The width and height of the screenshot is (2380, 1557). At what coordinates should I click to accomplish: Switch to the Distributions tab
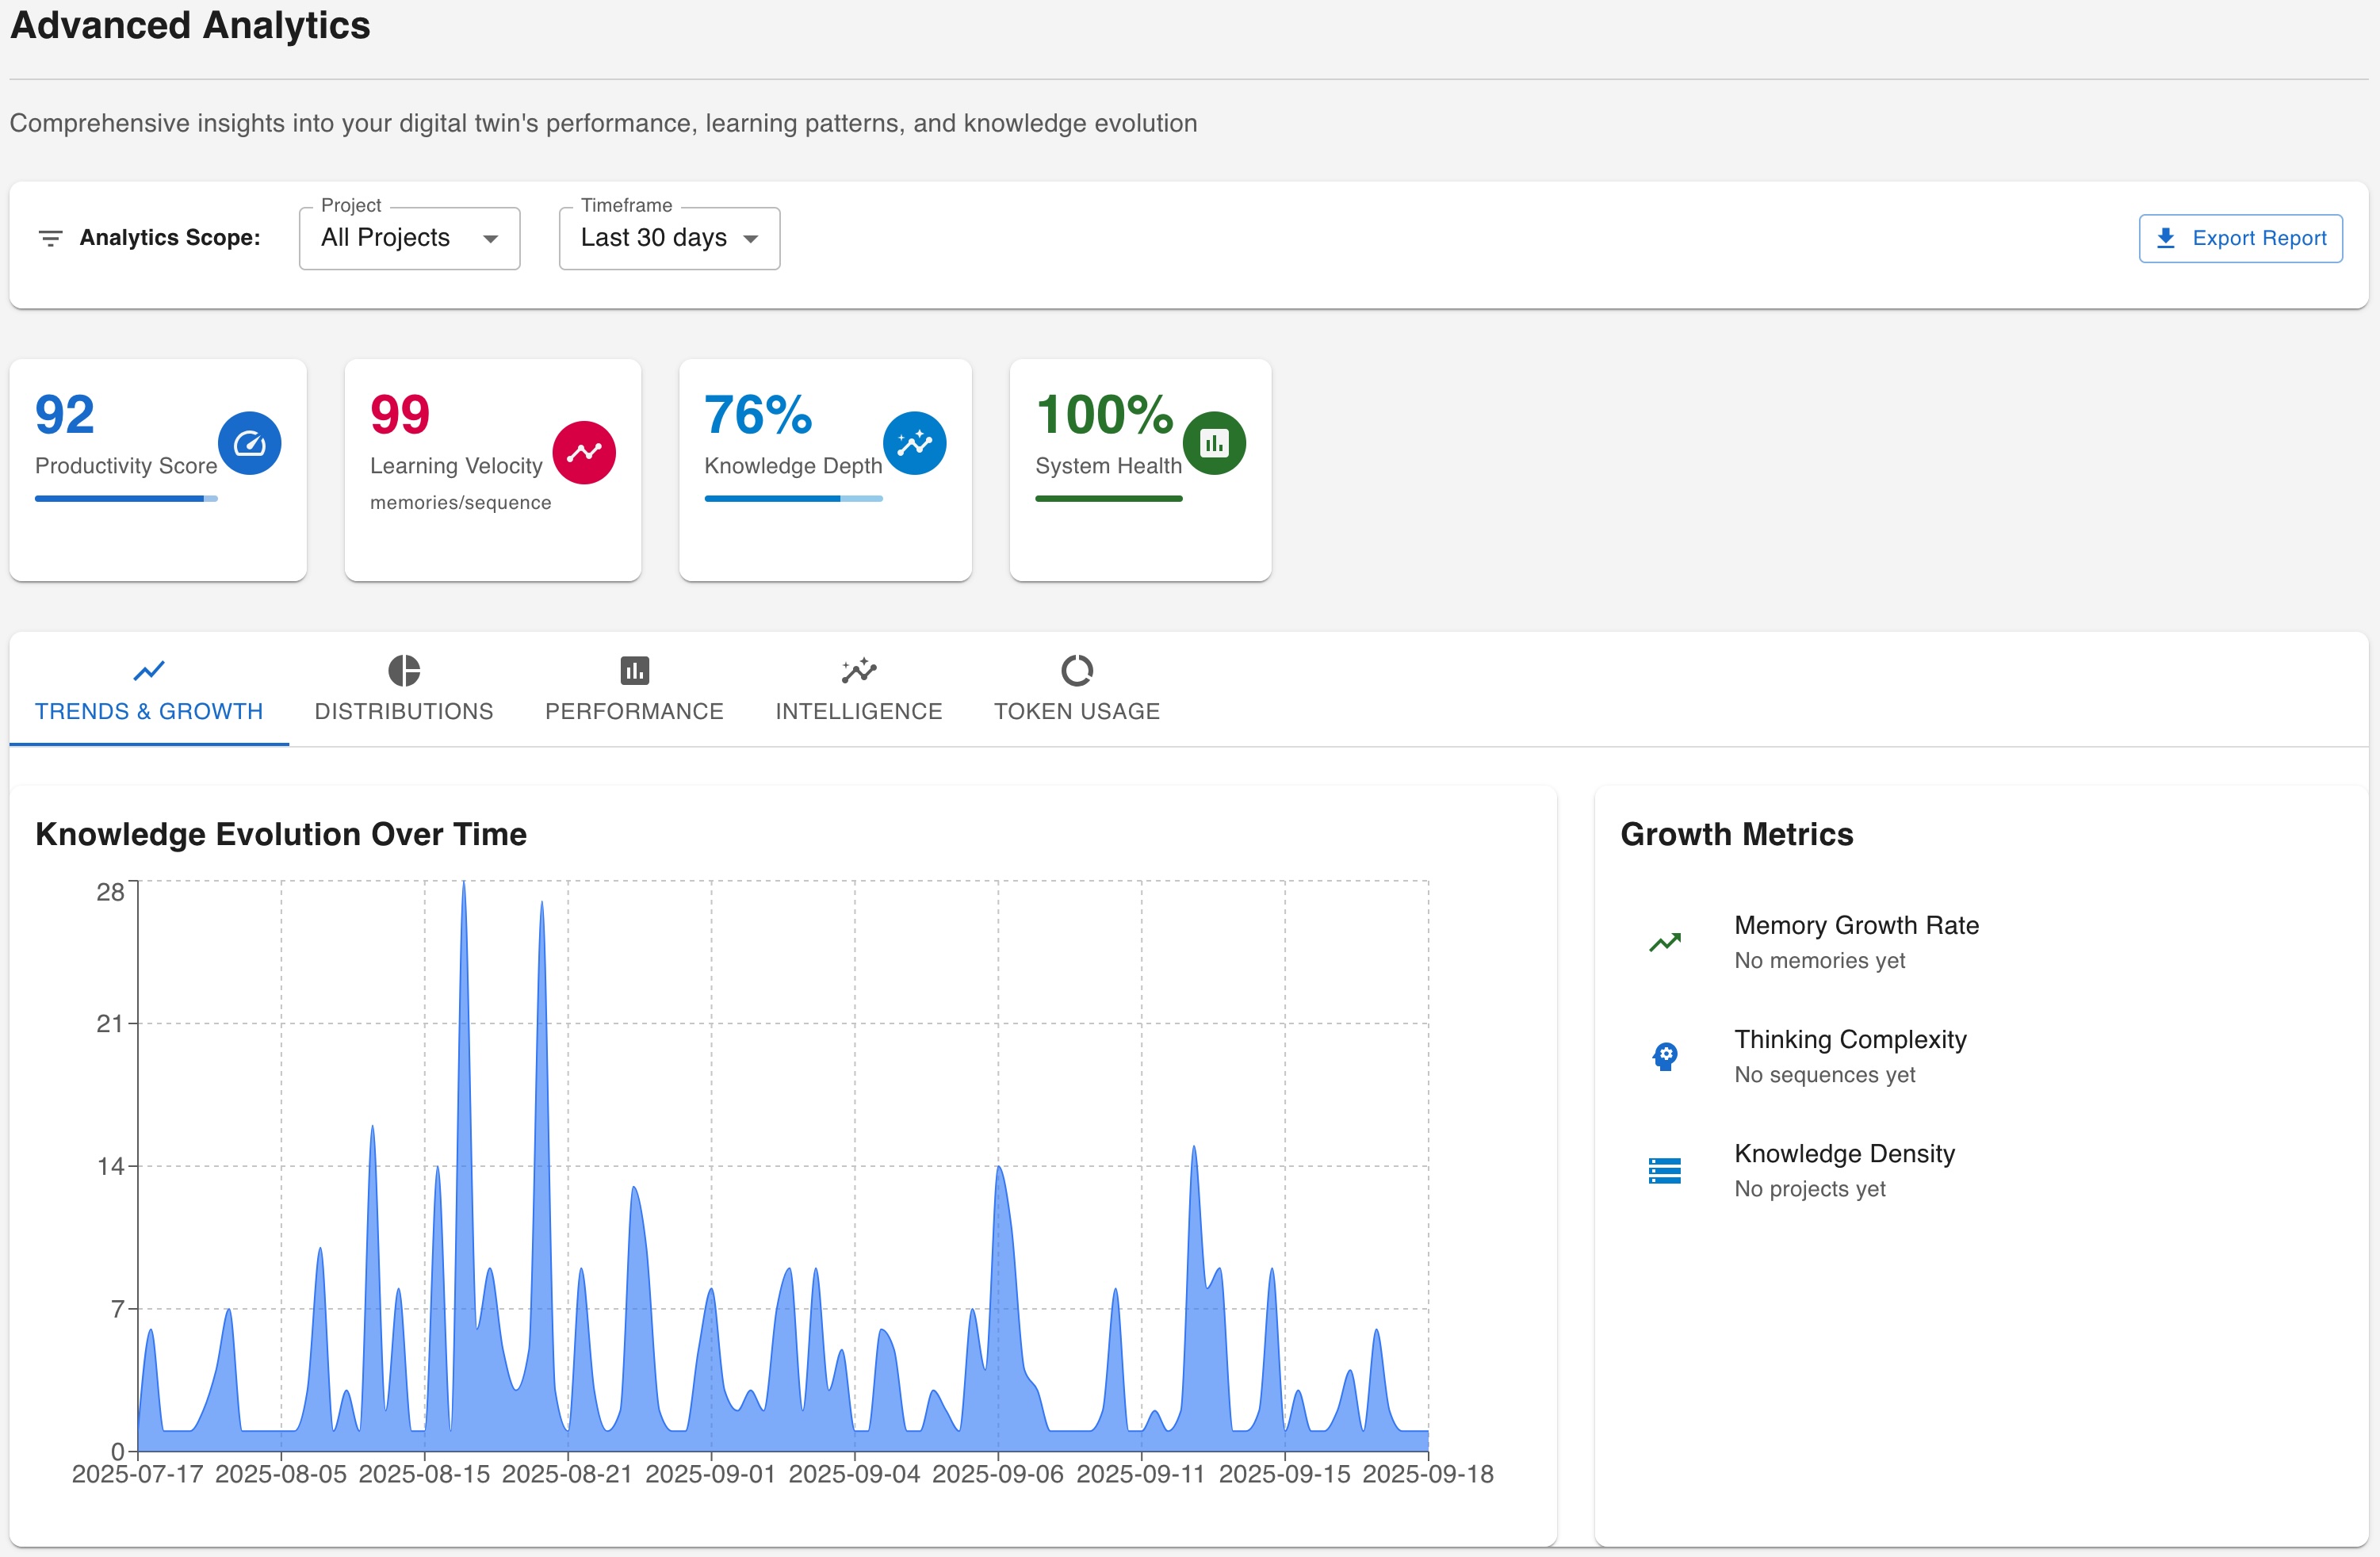click(404, 689)
